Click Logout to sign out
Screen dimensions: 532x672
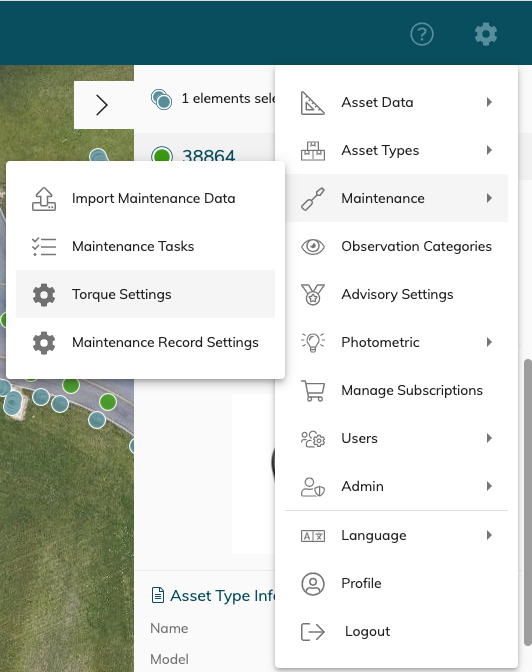pyautogui.click(x=397, y=631)
